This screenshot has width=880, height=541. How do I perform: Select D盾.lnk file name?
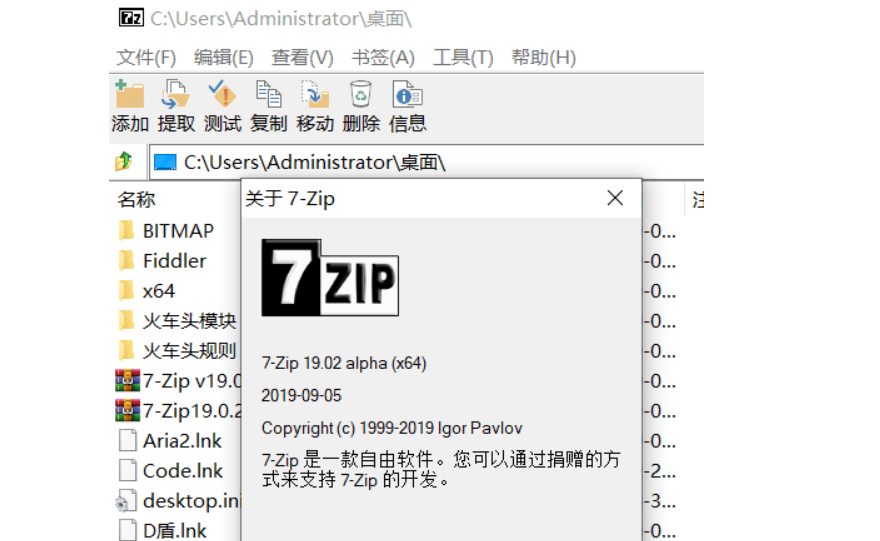pos(175,531)
